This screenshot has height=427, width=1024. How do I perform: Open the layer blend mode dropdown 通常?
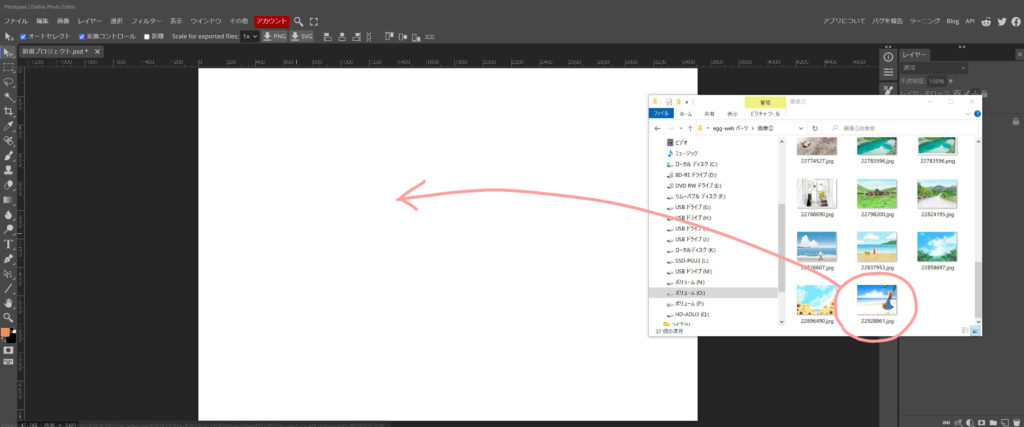click(x=933, y=68)
